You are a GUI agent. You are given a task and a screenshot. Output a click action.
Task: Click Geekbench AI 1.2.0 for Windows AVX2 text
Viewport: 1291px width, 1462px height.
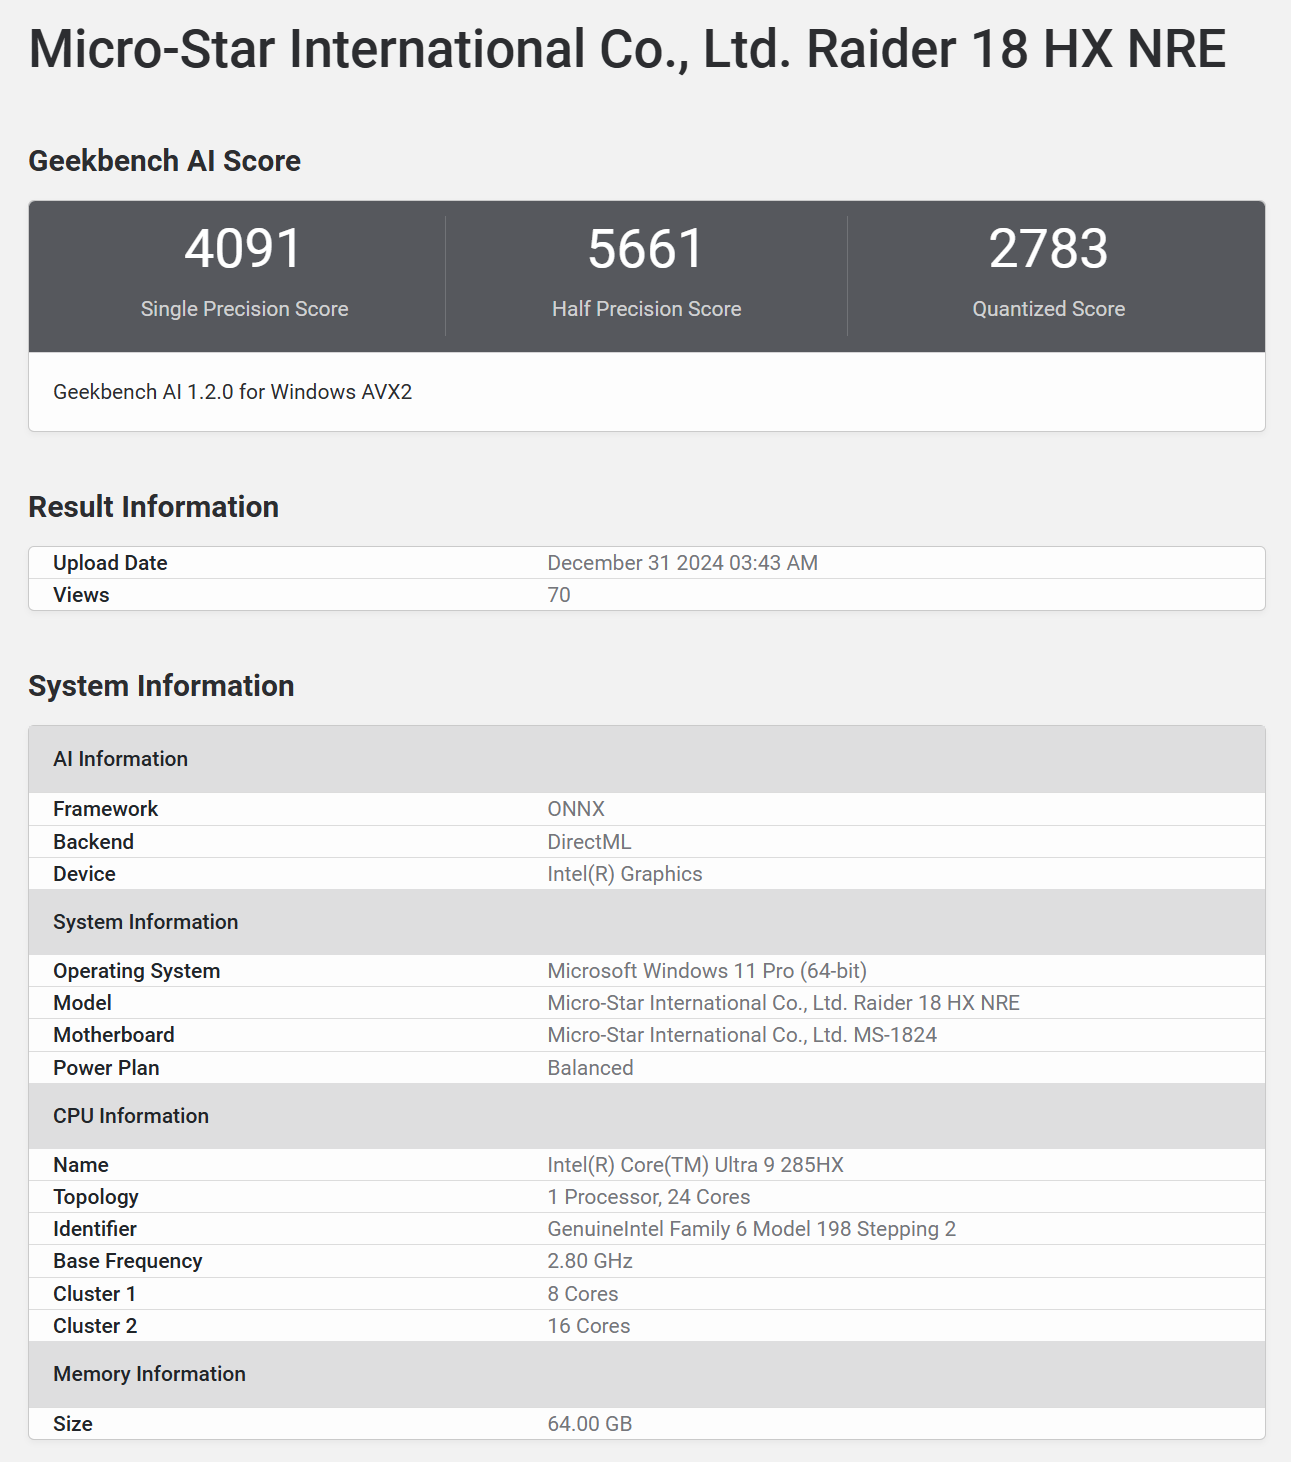232,392
